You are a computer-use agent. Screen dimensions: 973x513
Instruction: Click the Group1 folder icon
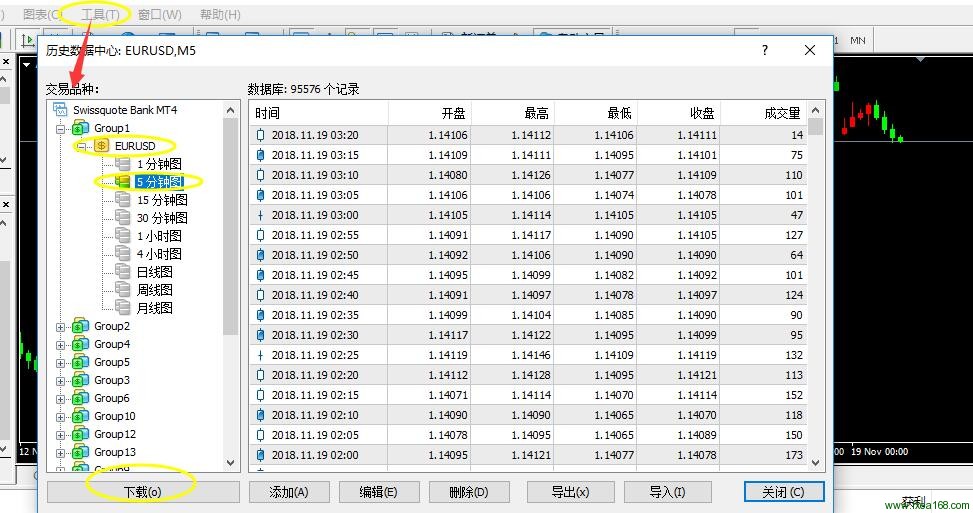point(81,128)
